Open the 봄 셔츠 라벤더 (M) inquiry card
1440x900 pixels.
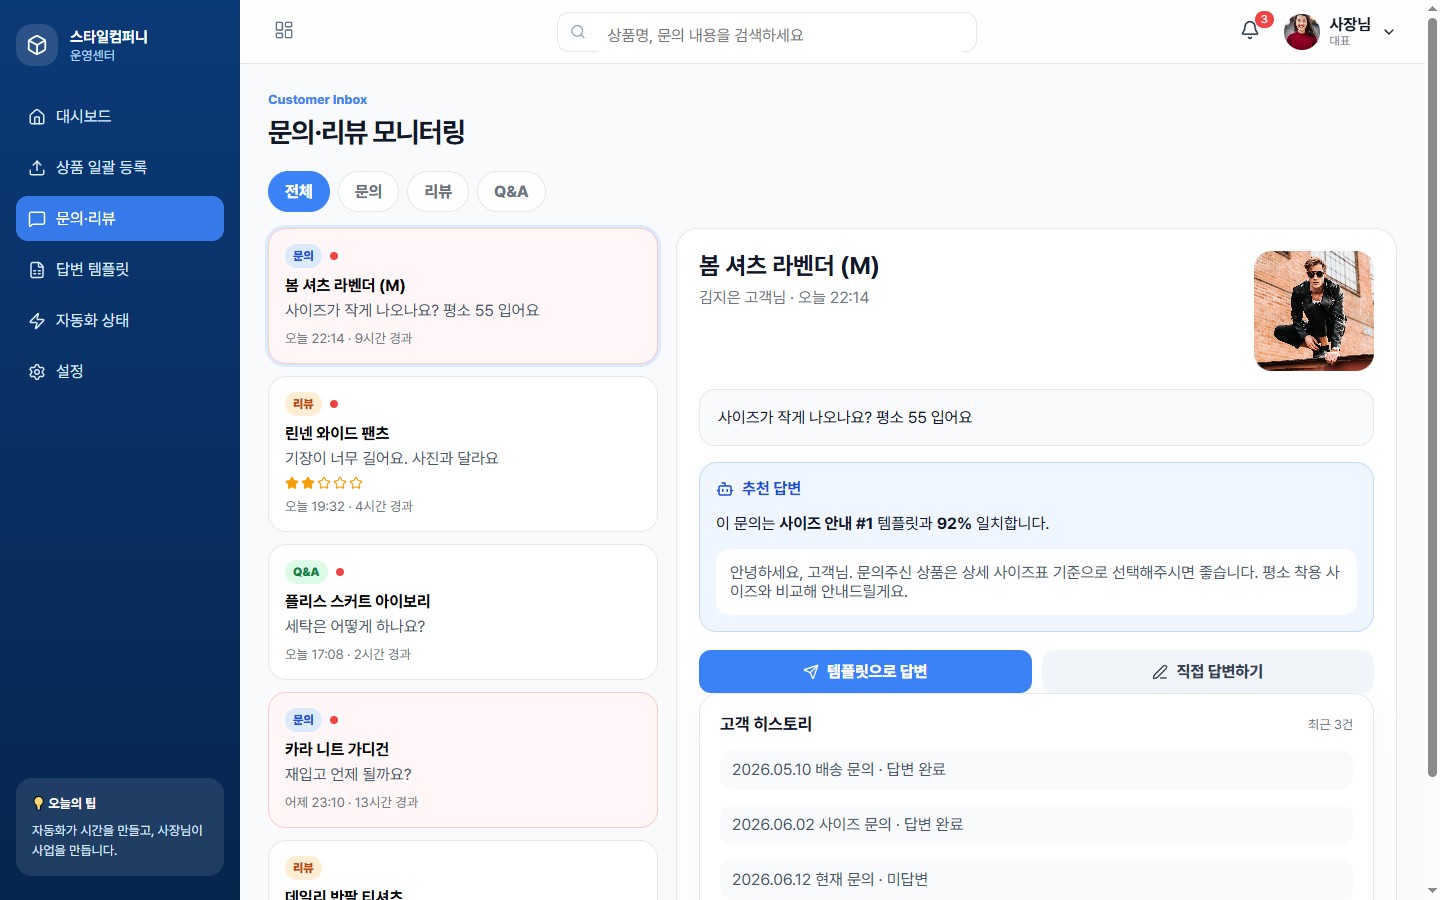pos(463,296)
